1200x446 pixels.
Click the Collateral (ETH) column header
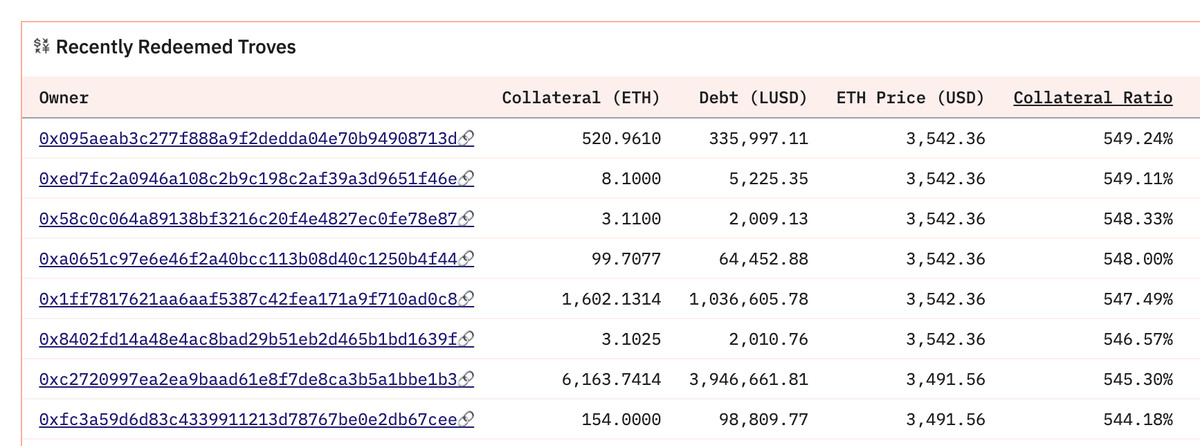tap(581, 97)
